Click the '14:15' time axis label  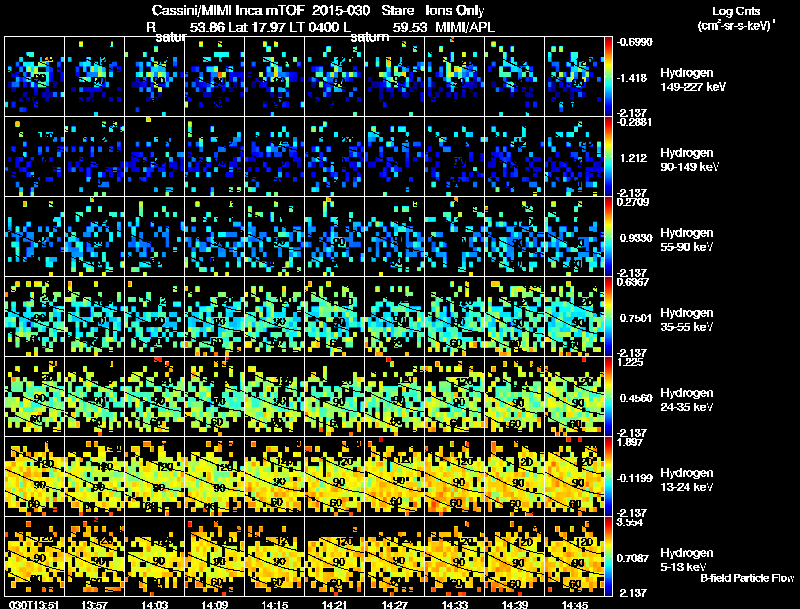[274, 605]
